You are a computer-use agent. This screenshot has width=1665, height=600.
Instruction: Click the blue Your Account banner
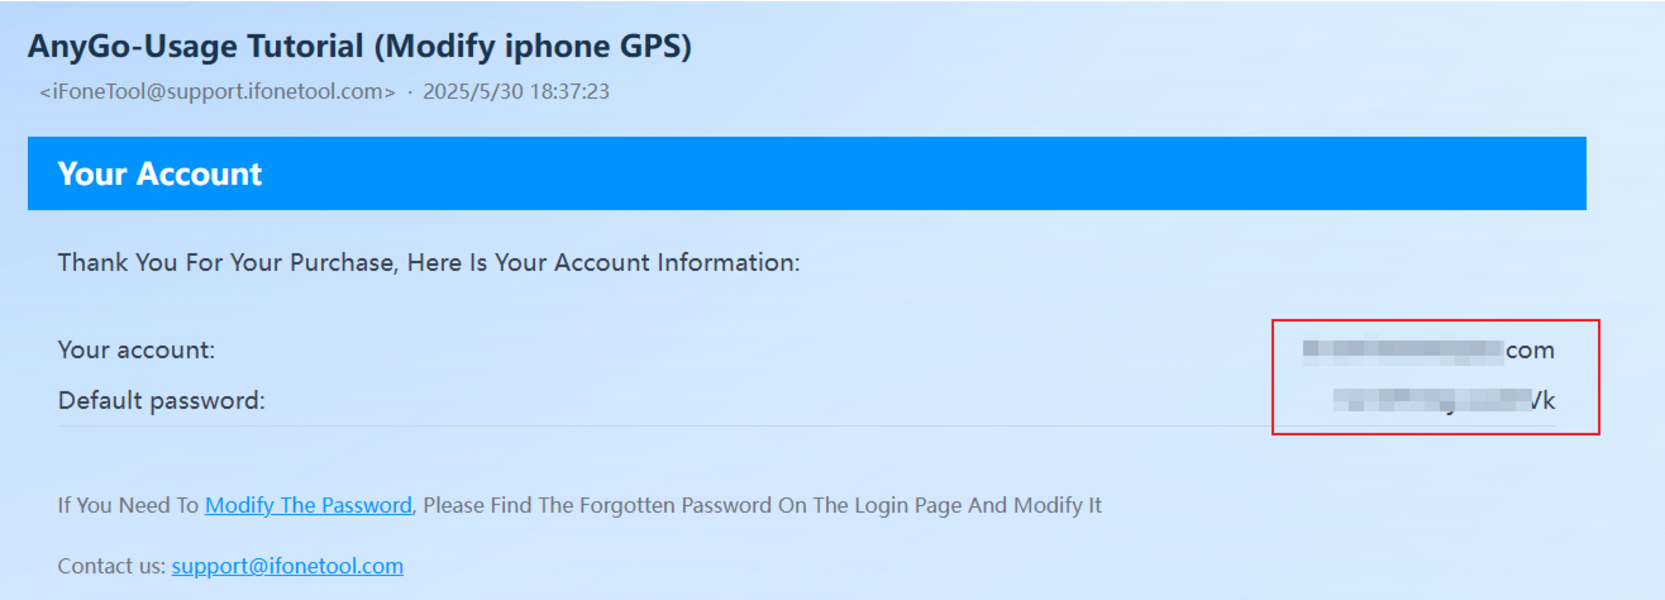tap(806, 173)
